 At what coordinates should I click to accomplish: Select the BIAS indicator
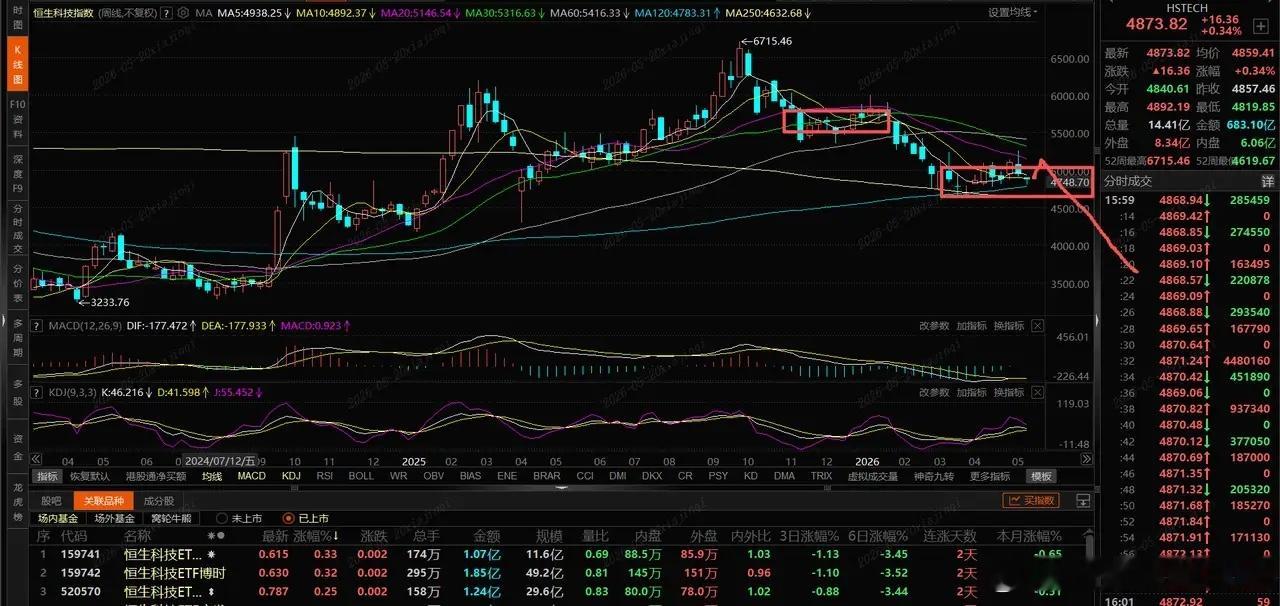pyautogui.click(x=470, y=476)
